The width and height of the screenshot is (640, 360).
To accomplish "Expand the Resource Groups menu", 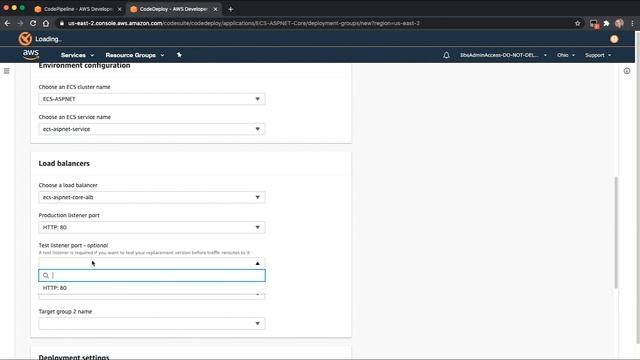I will pyautogui.click(x=135, y=55).
